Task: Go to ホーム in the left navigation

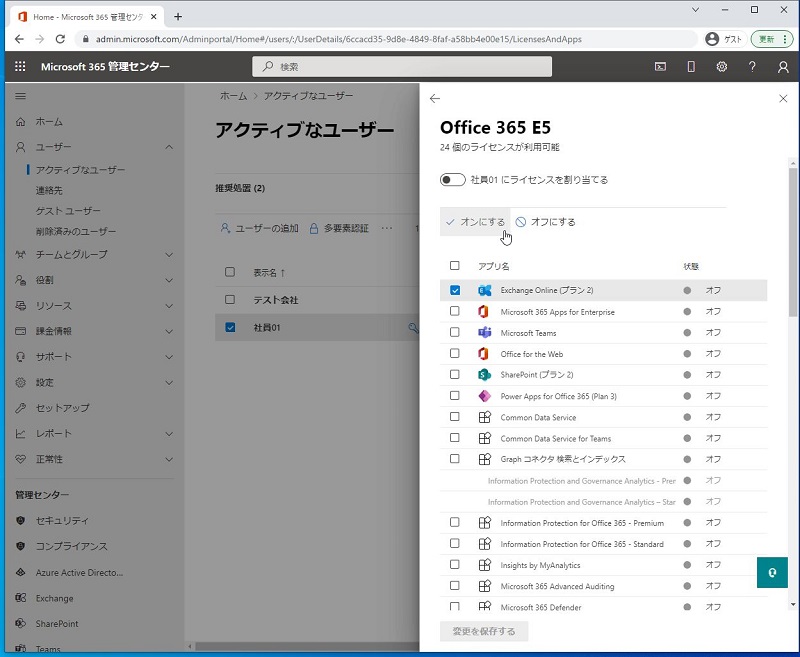Action: point(49,121)
